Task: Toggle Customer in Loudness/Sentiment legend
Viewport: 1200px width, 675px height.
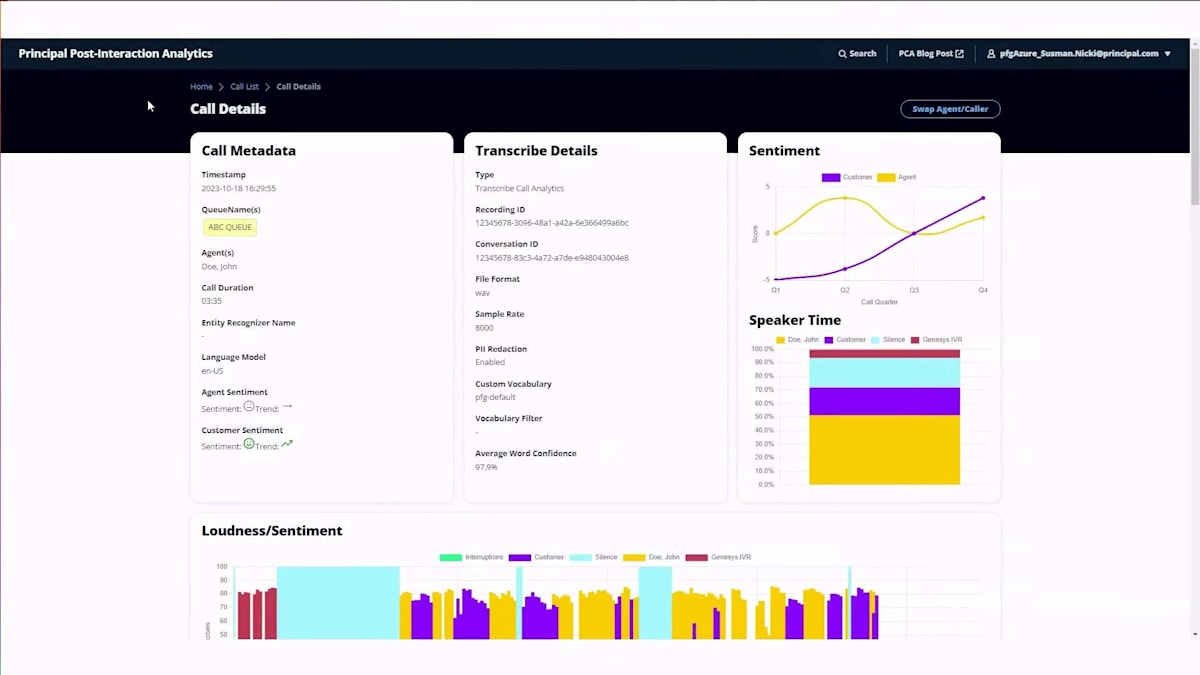Action: [x=536, y=557]
